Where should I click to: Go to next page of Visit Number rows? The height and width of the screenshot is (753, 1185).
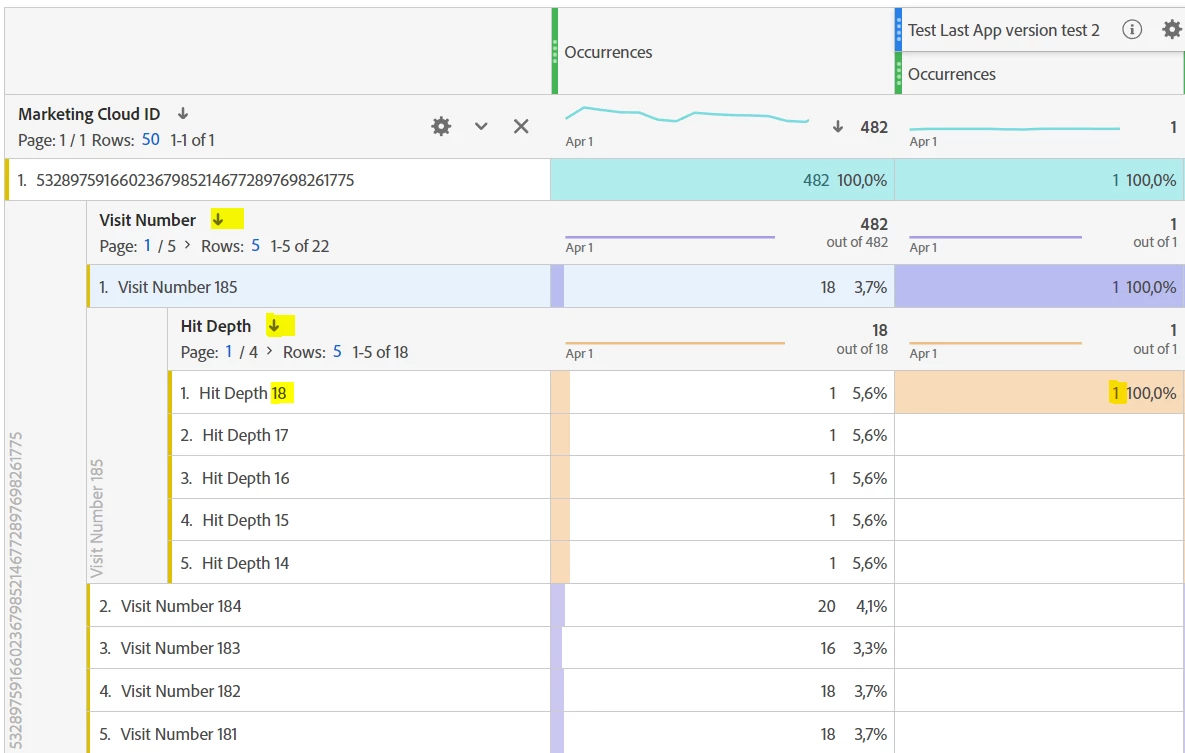187,245
